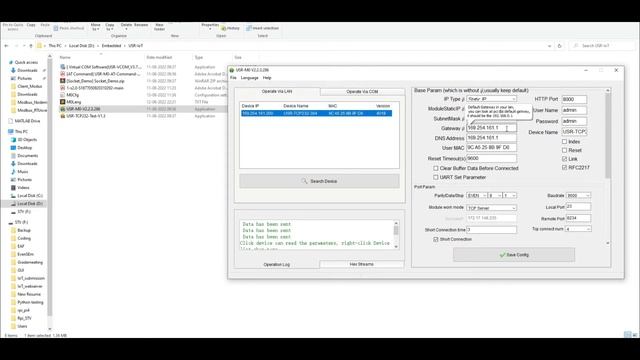
Task: Click the Remote Port field
Action: pyautogui.click(x=578, y=218)
